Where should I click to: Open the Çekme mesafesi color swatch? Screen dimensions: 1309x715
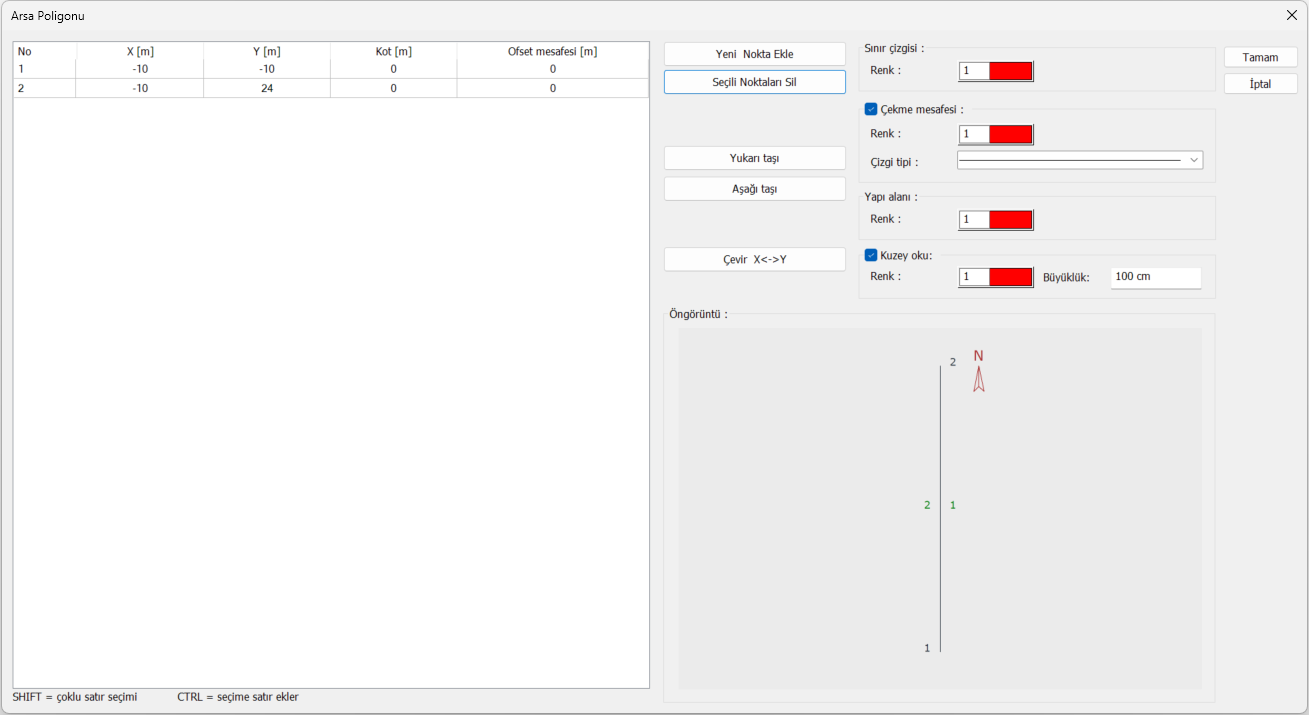coord(1010,134)
